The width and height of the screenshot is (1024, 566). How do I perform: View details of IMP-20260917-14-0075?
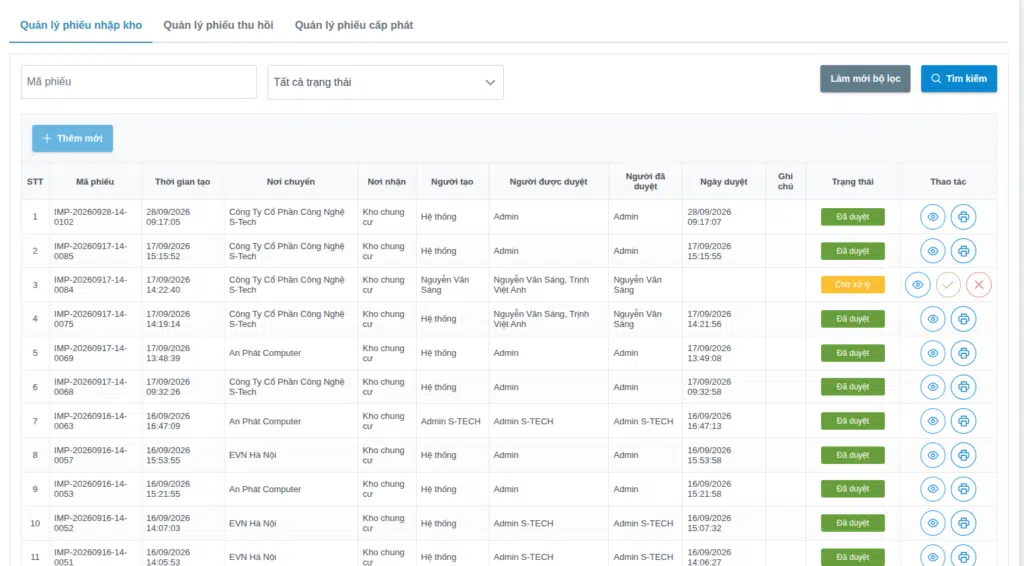click(x=933, y=319)
